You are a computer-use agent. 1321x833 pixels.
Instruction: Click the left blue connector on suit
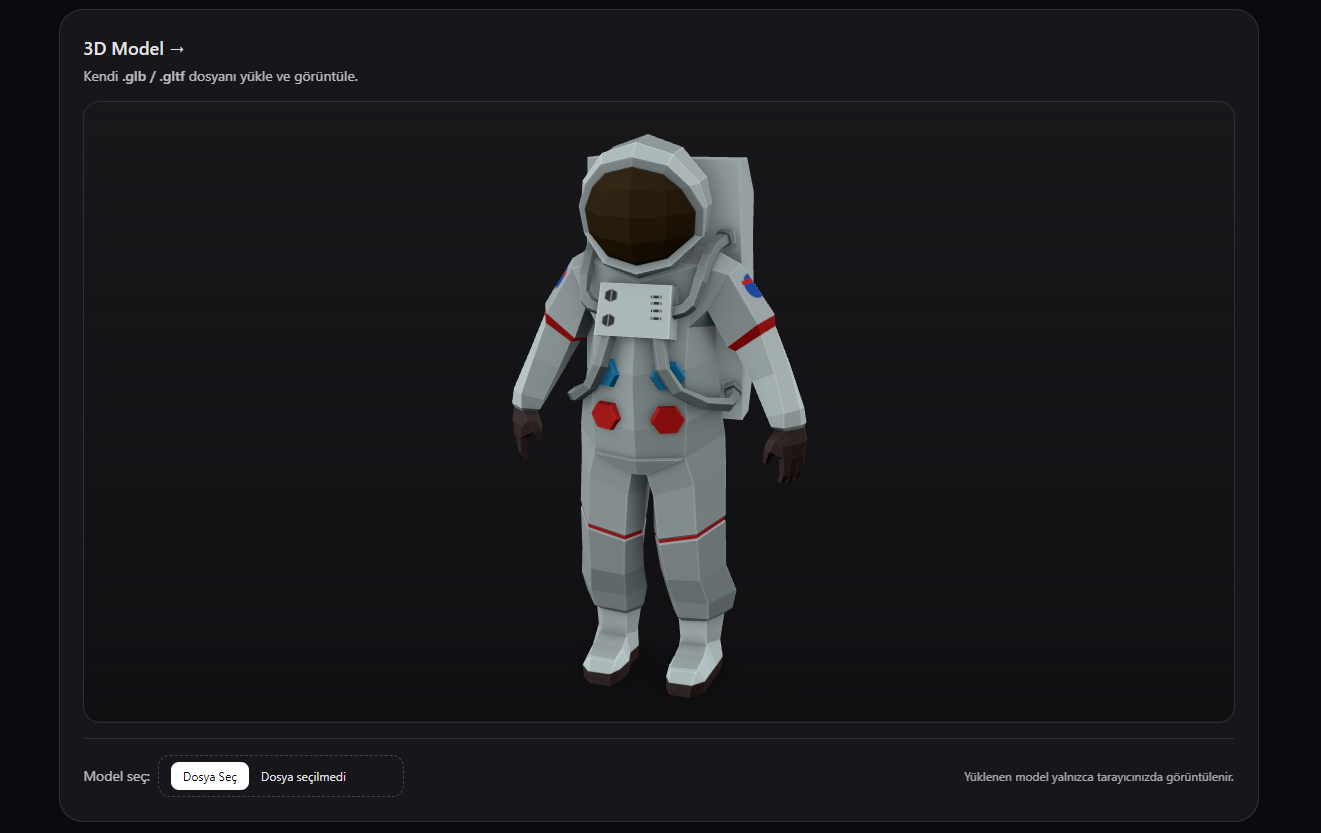[610, 373]
